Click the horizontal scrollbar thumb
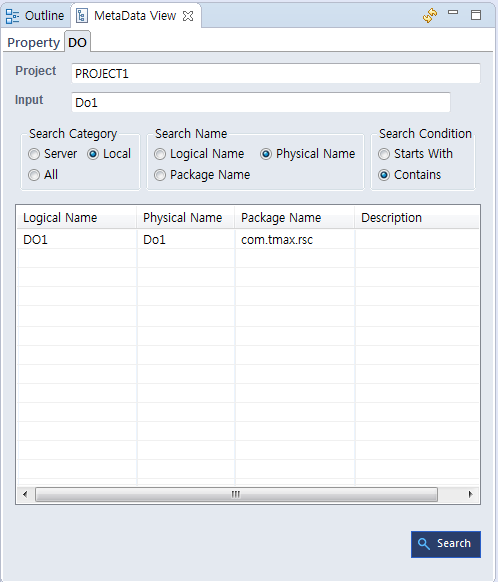The width and height of the screenshot is (498, 582). (x=236, y=494)
